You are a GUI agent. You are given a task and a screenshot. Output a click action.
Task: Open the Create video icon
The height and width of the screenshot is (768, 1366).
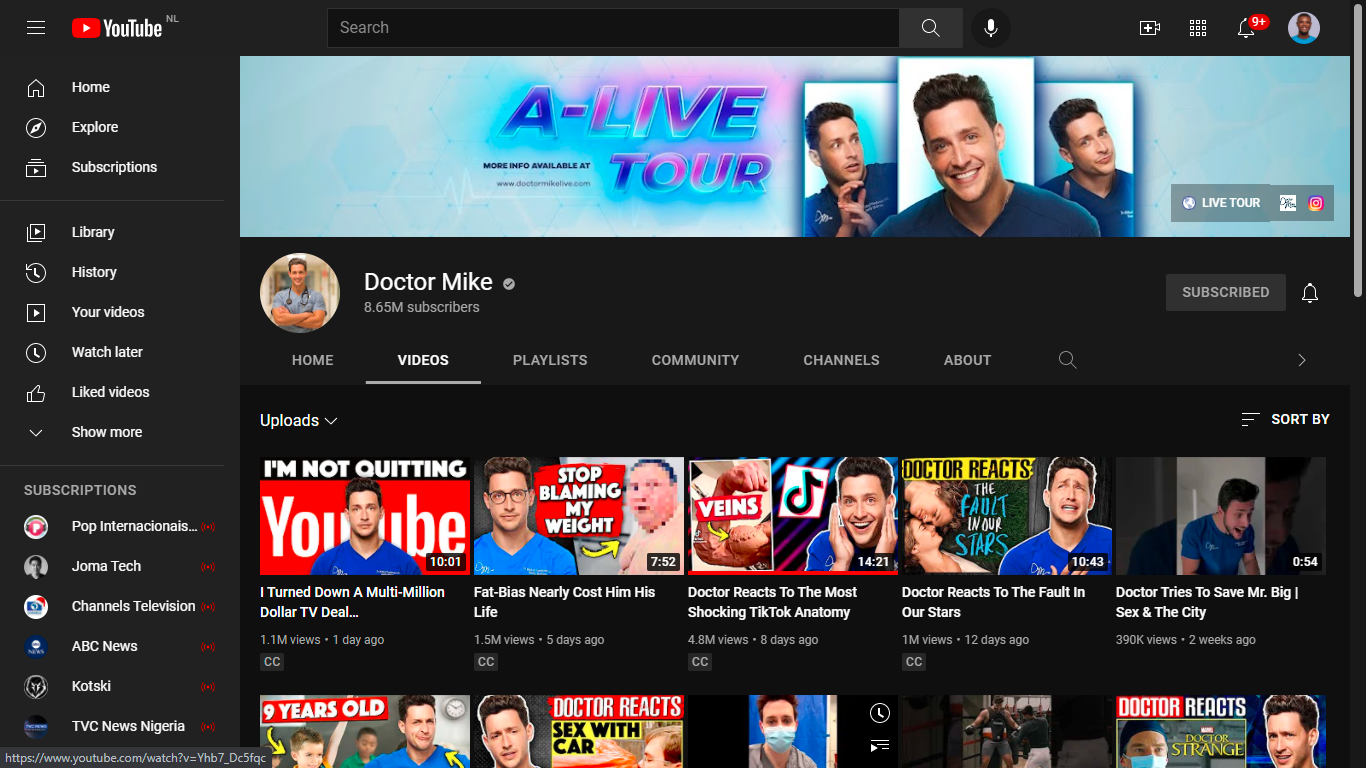coord(1150,28)
